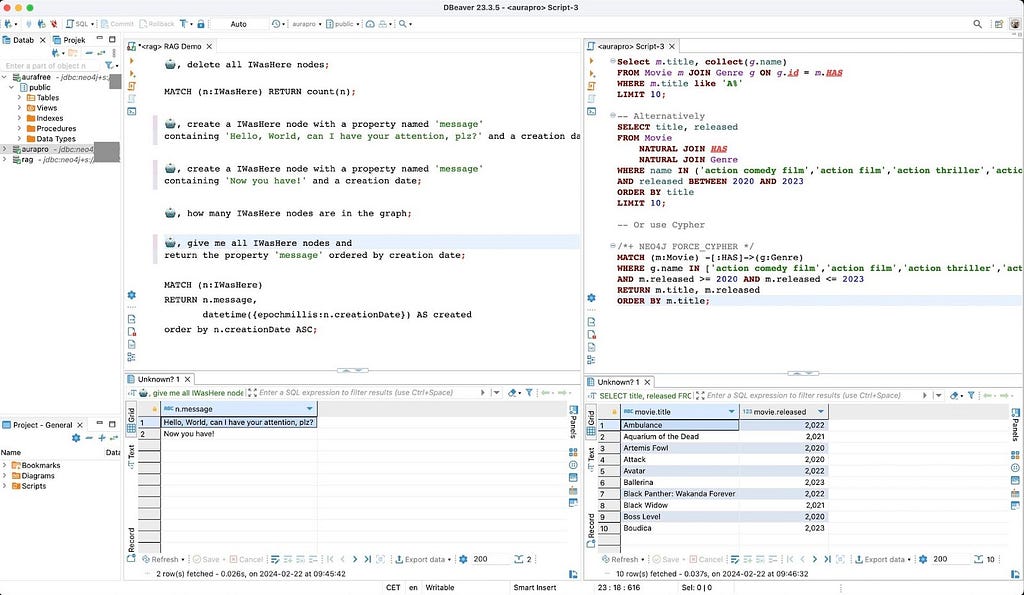Go to next page in left results
1024x595 pixels.
pos(355,559)
